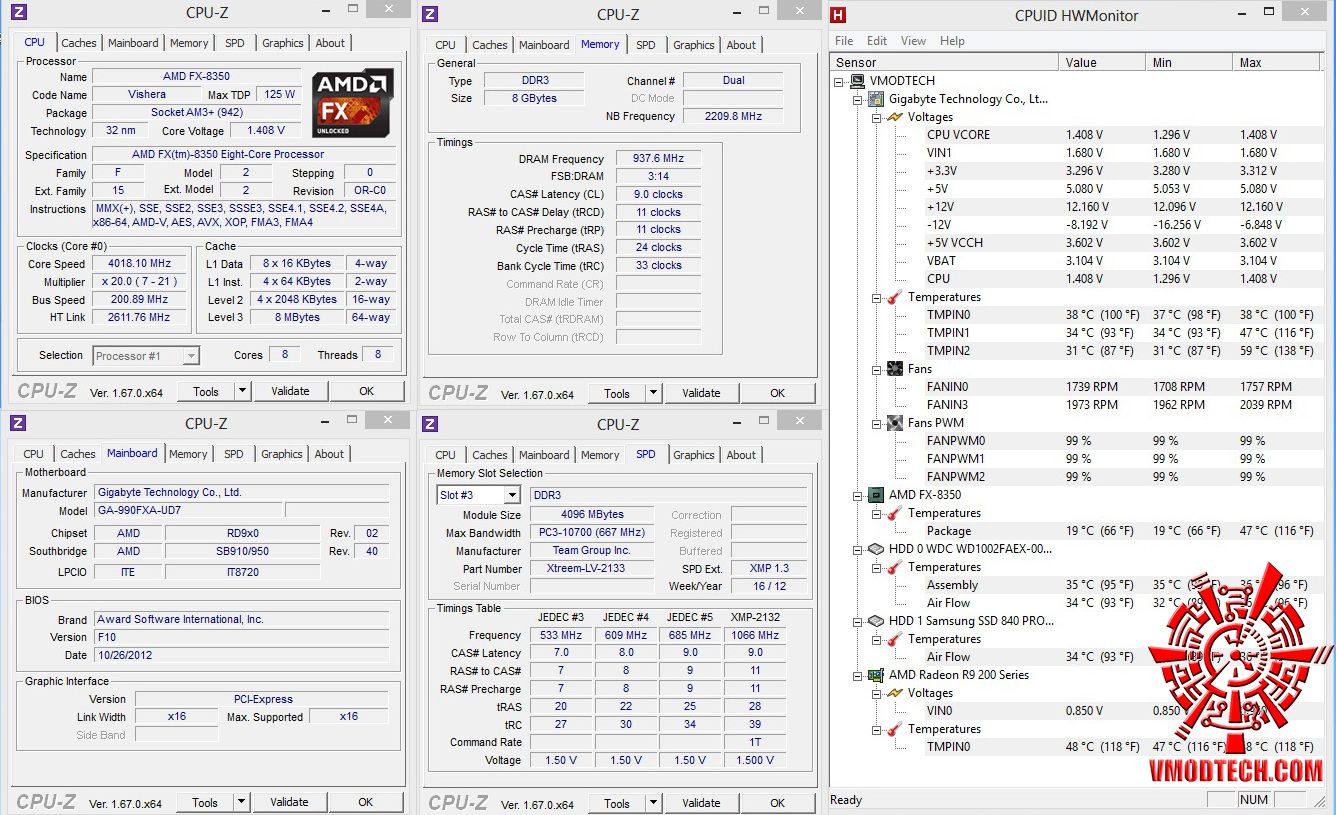Screen dimensions: 1336x815
Task: Open the Help menu in HWMonitor
Action: [952, 41]
